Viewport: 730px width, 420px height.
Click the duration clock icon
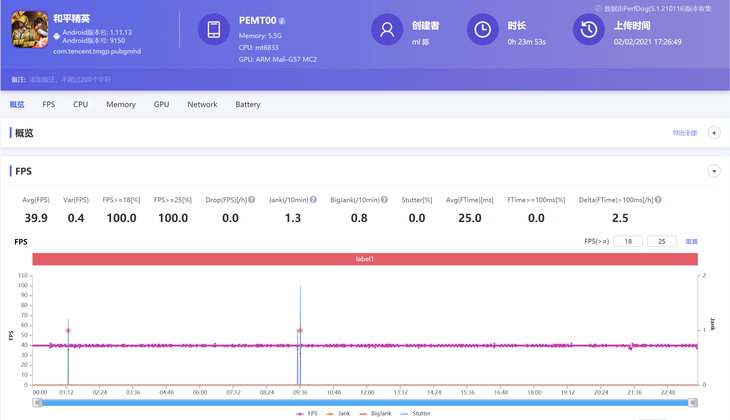[482, 30]
